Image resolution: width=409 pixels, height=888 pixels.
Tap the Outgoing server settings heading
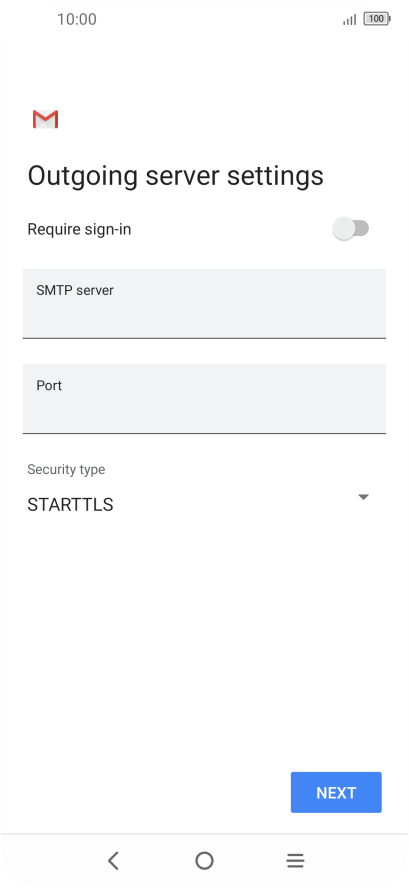coord(176,176)
